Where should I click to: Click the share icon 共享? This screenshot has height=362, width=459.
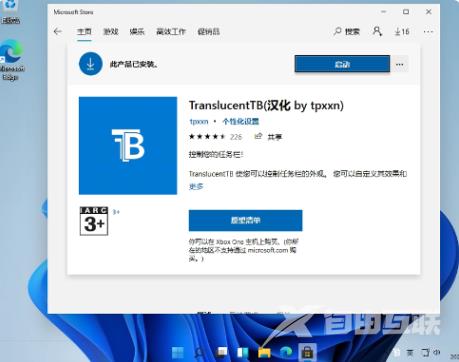pos(268,137)
